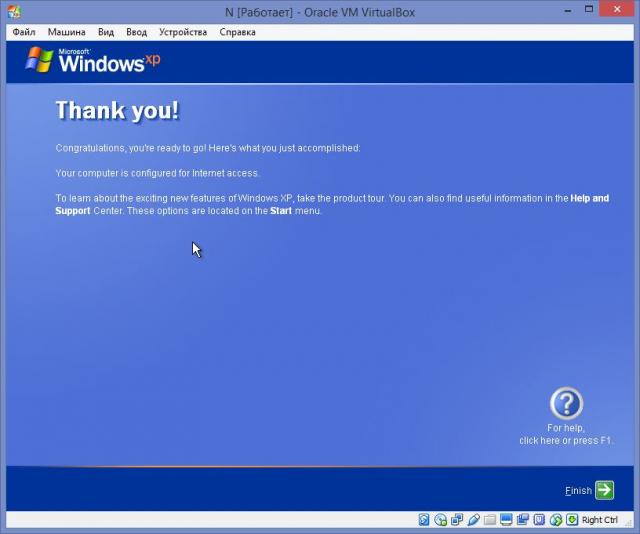Click the keyboard capture green arrow icon
The width and height of the screenshot is (640, 534).
(x=572, y=519)
